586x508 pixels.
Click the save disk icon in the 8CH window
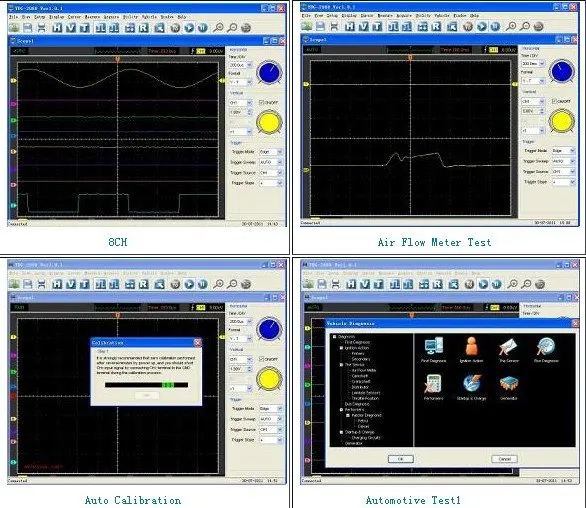pos(27,28)
